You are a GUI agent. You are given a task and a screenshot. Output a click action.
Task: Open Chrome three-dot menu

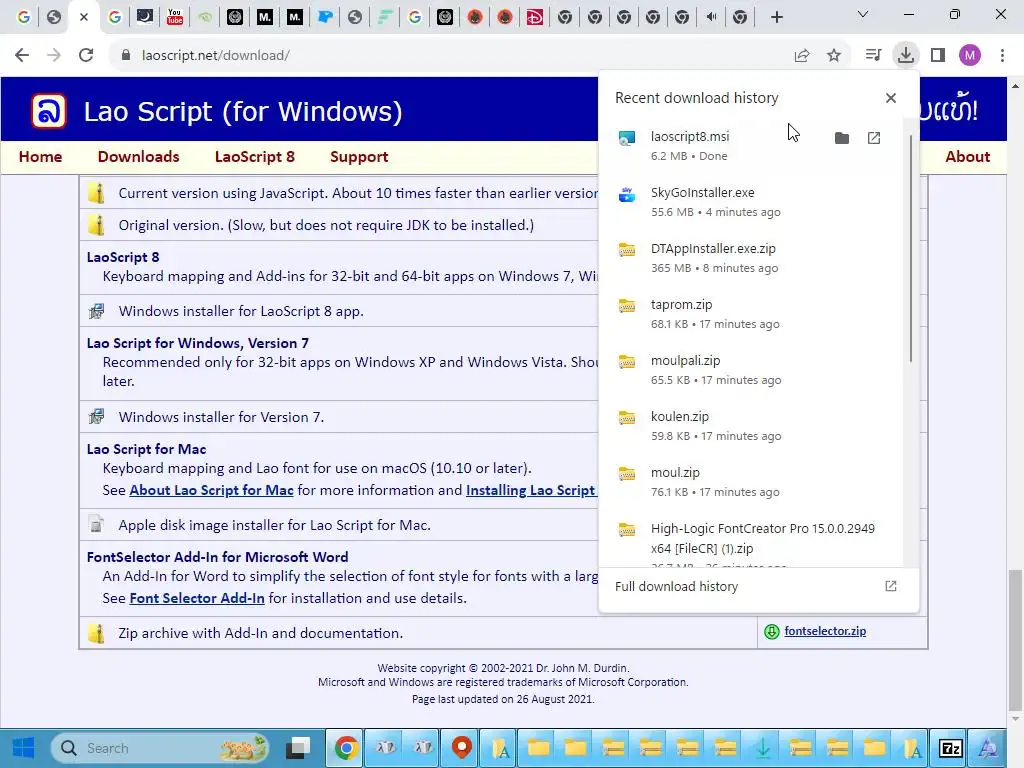click(x=1002, y=55)
